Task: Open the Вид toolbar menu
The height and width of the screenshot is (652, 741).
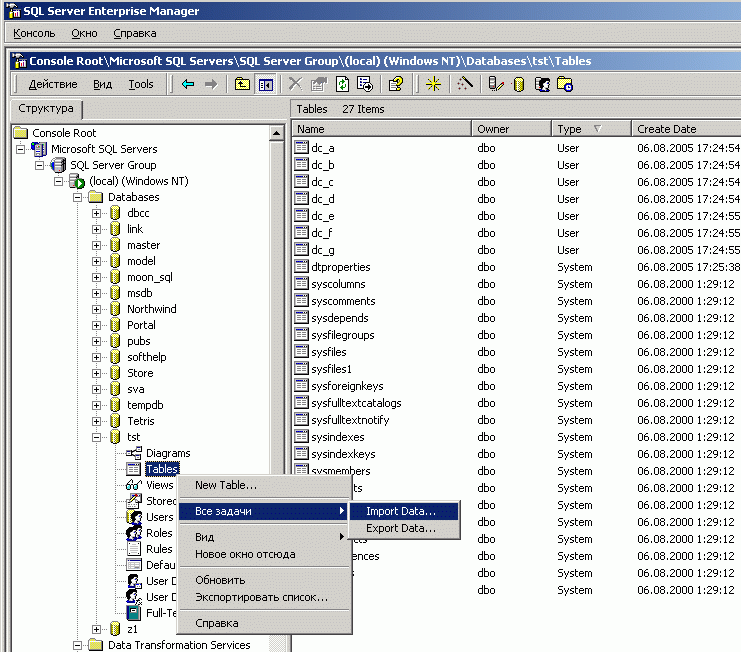Action: 102,85
